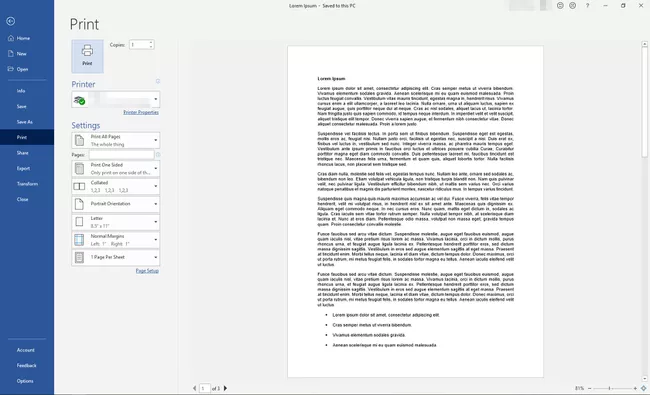
Task: Click the Portrait Orientation page icon
Action: click(79, 204)
